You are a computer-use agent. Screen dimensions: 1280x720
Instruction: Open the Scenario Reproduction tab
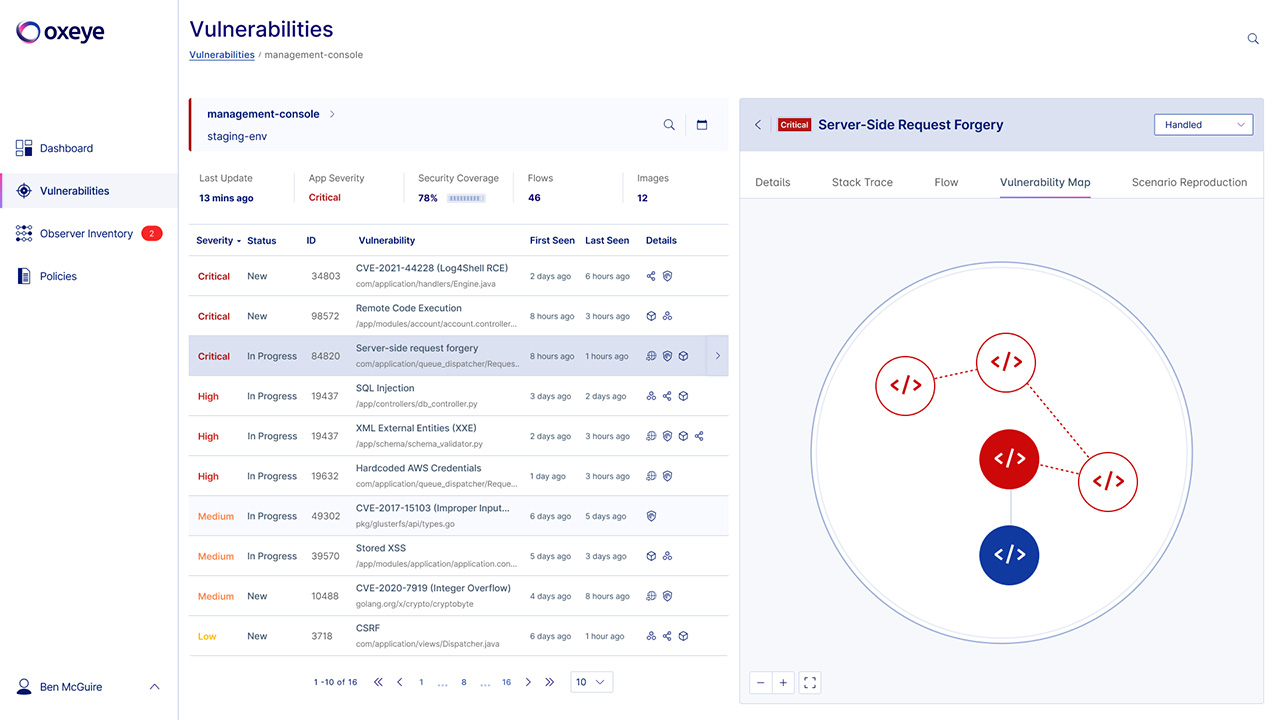point(1189,182)
